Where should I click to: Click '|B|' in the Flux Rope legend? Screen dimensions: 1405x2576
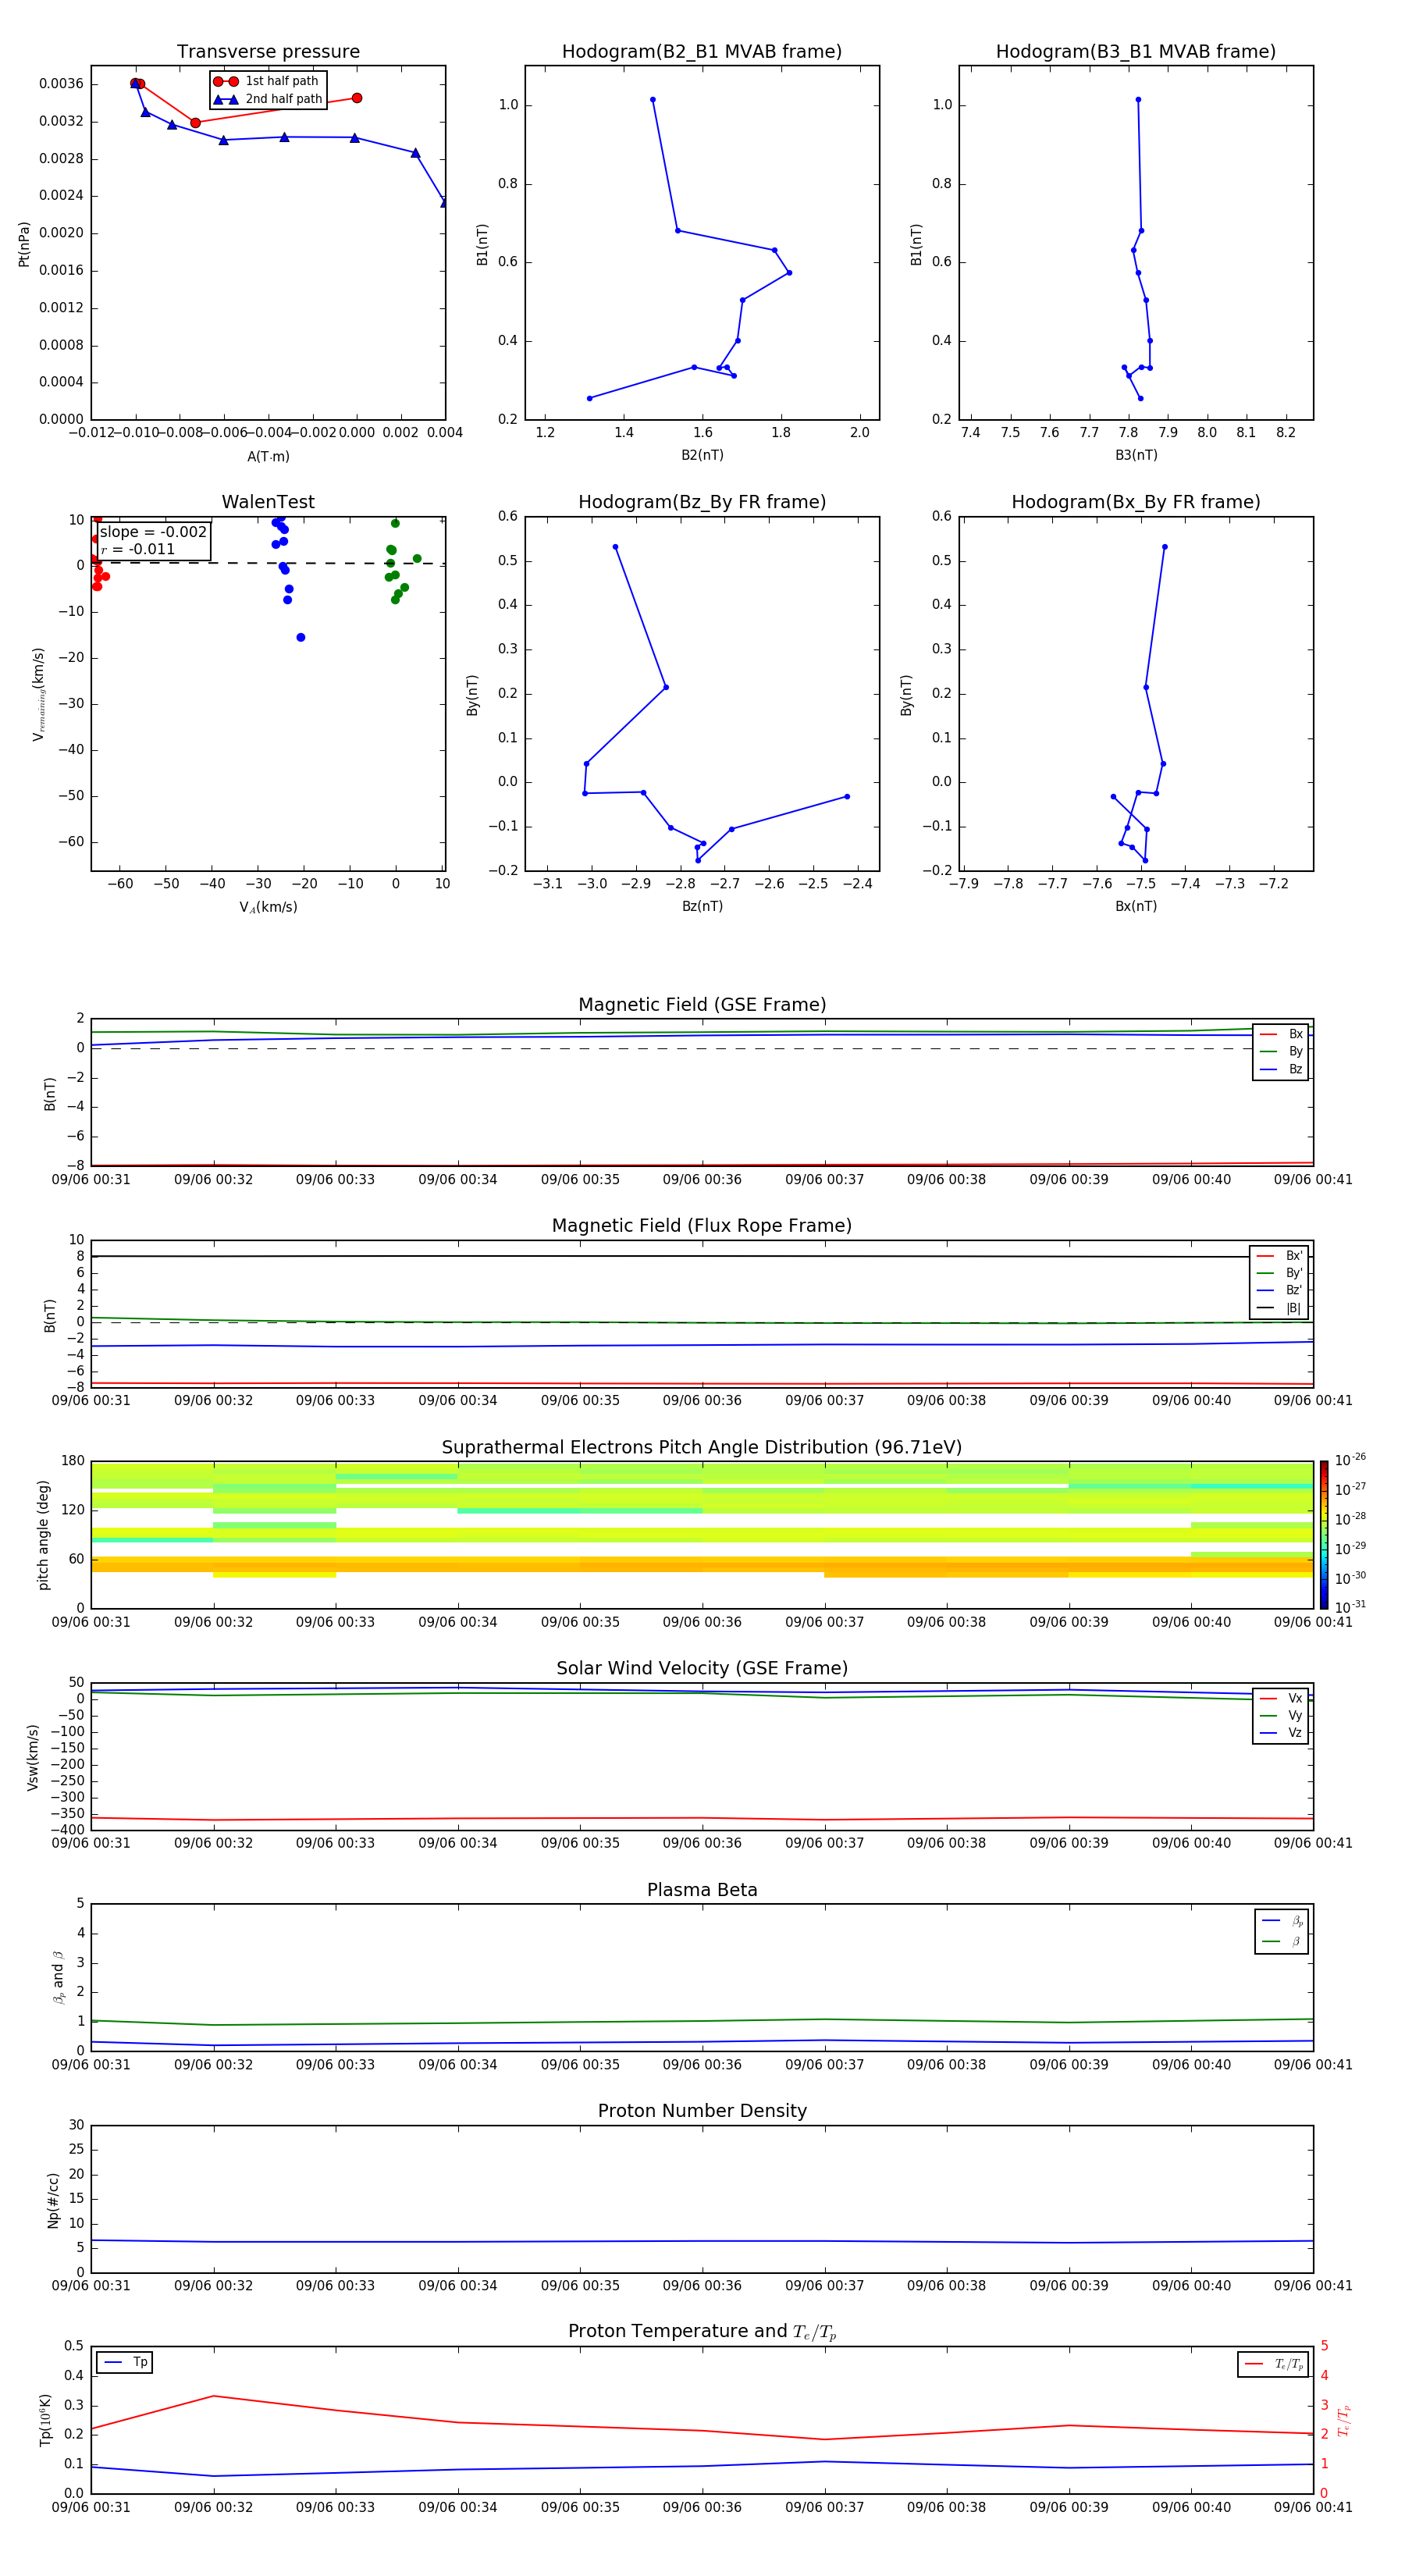tap(1279, 1308)
